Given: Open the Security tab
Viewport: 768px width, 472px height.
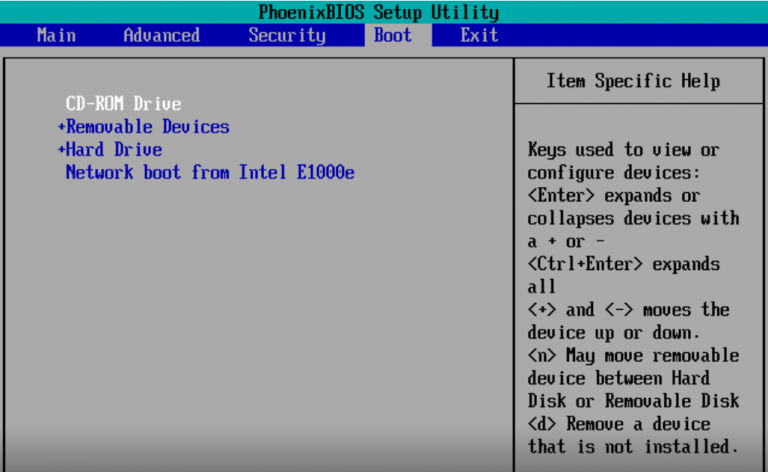Looking at the screenshot, I should click(x=287, y=35).
